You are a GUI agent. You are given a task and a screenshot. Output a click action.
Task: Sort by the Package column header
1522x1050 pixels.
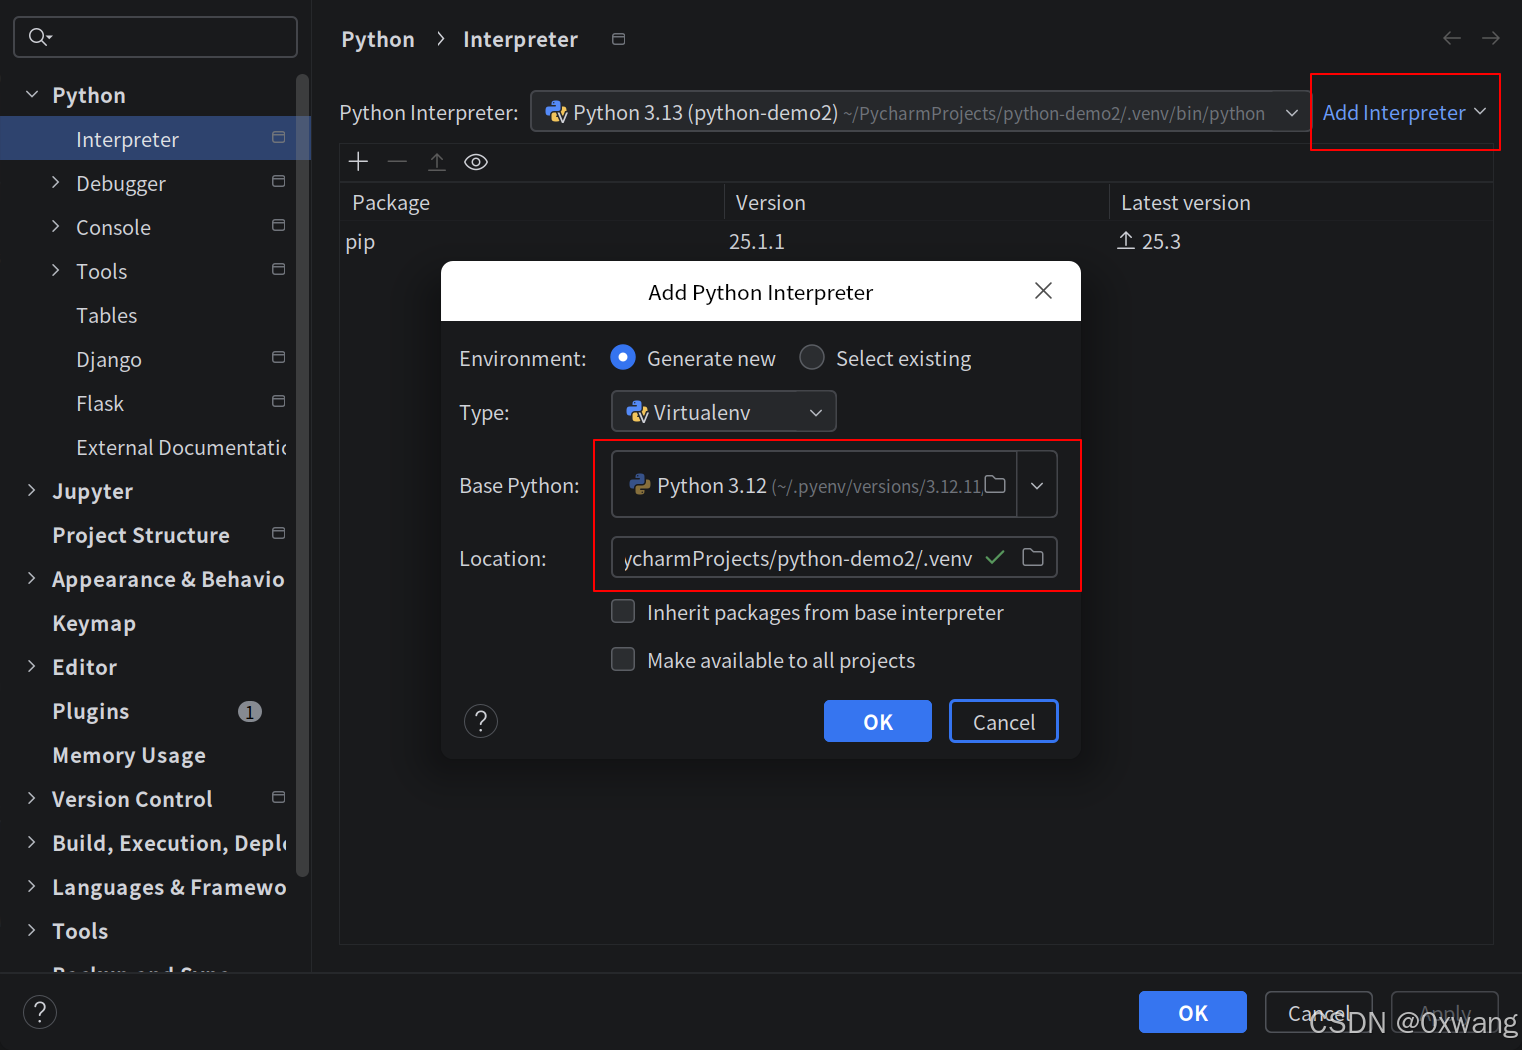(532, 202)
